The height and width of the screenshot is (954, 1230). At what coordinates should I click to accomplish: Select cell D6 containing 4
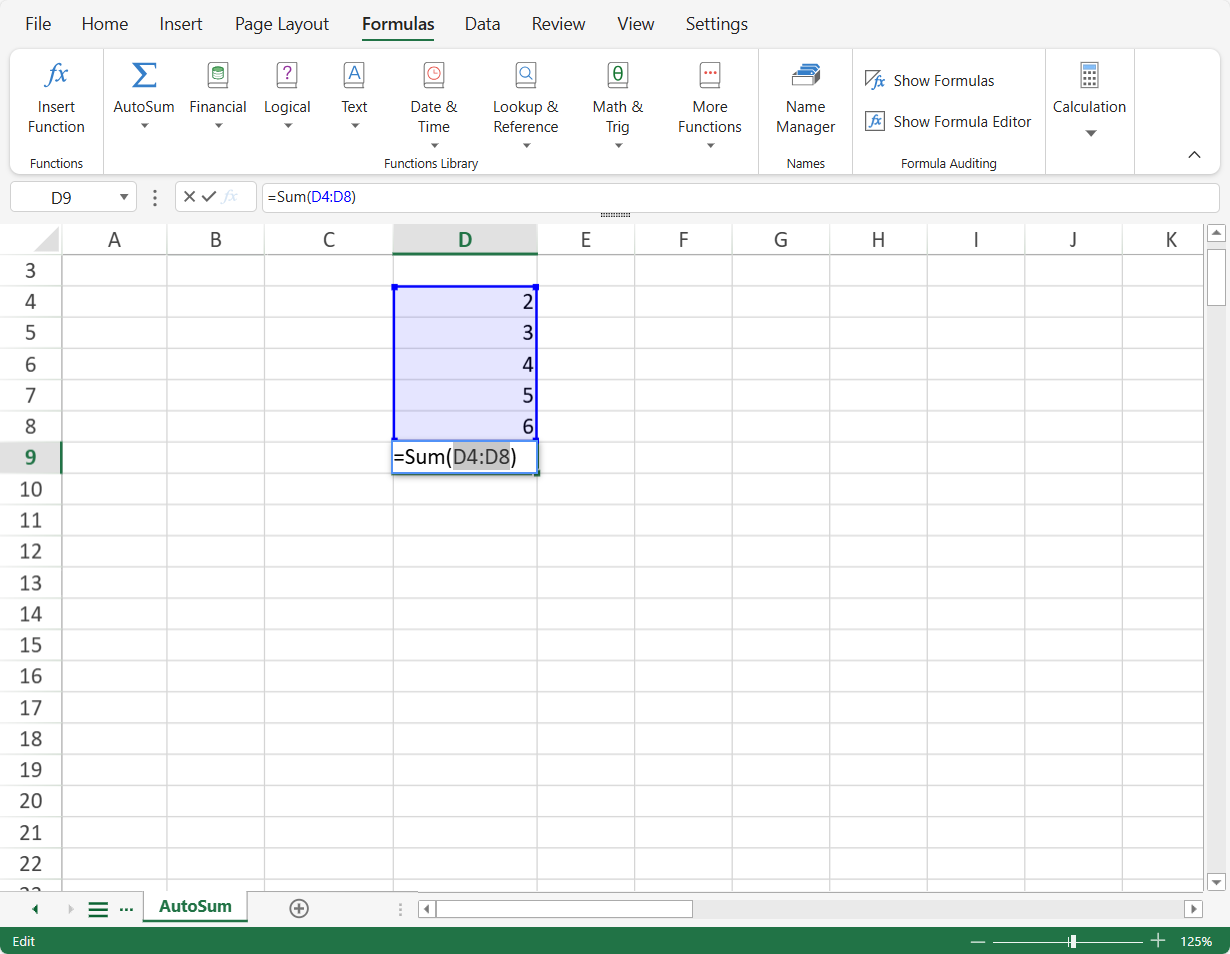tap(465, 365)
